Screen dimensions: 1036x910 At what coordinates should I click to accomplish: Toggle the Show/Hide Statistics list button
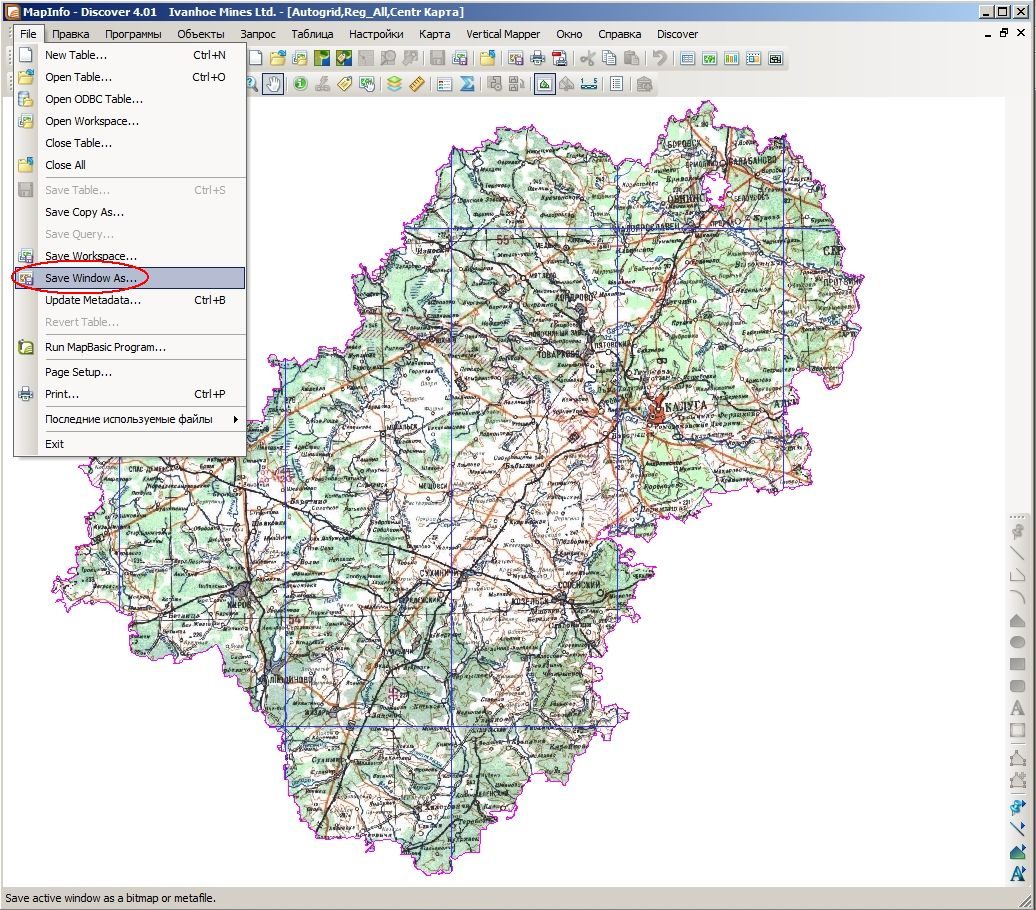tap(616, 84)
